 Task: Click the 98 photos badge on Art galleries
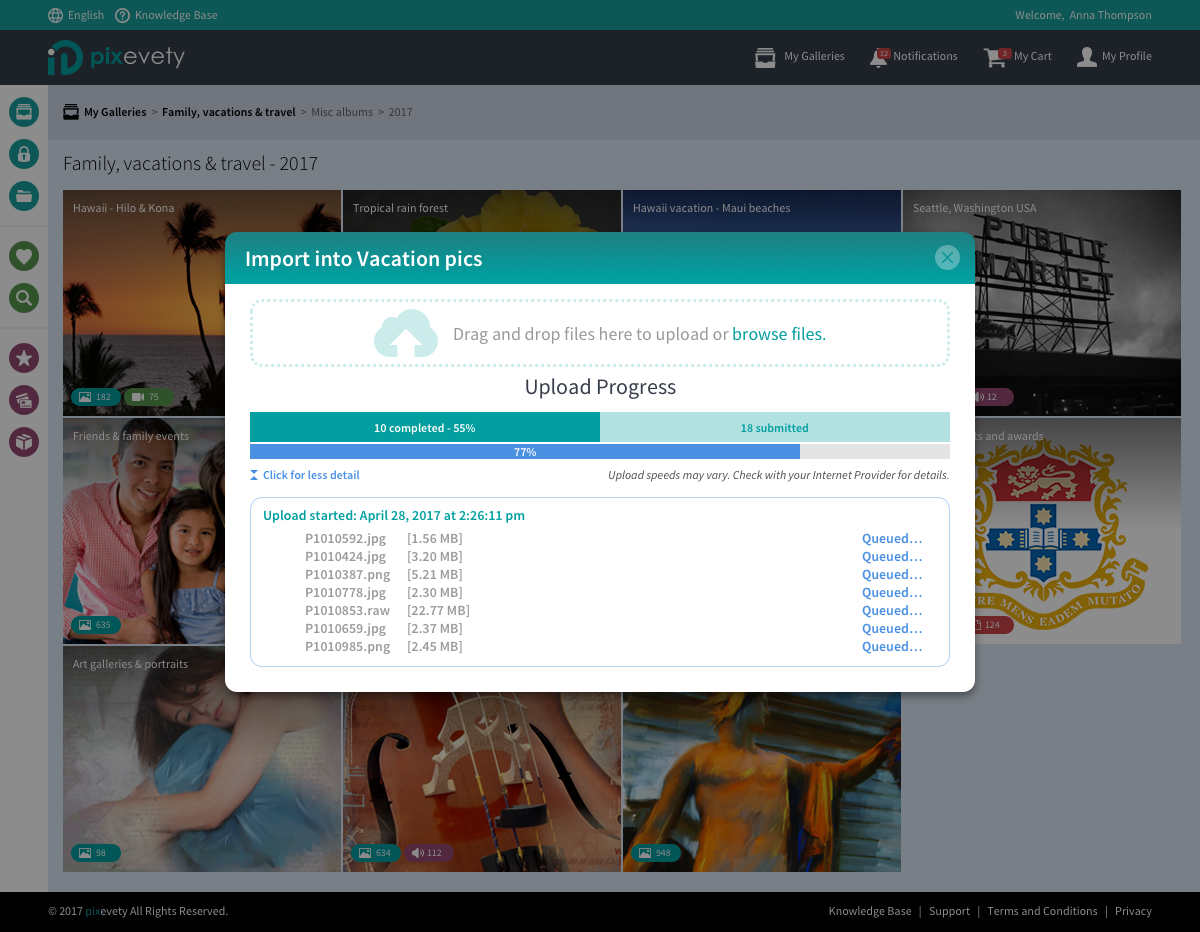click(94, 853)
